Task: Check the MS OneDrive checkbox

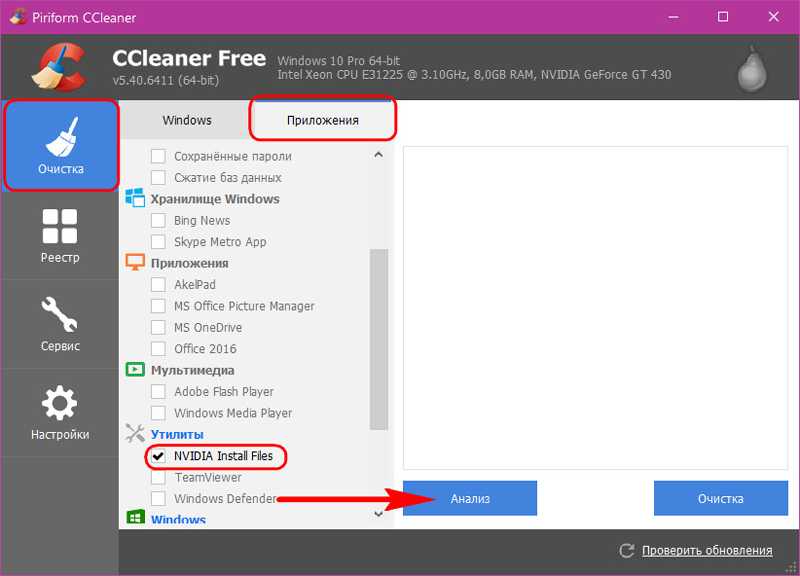Action: [158, 328]
